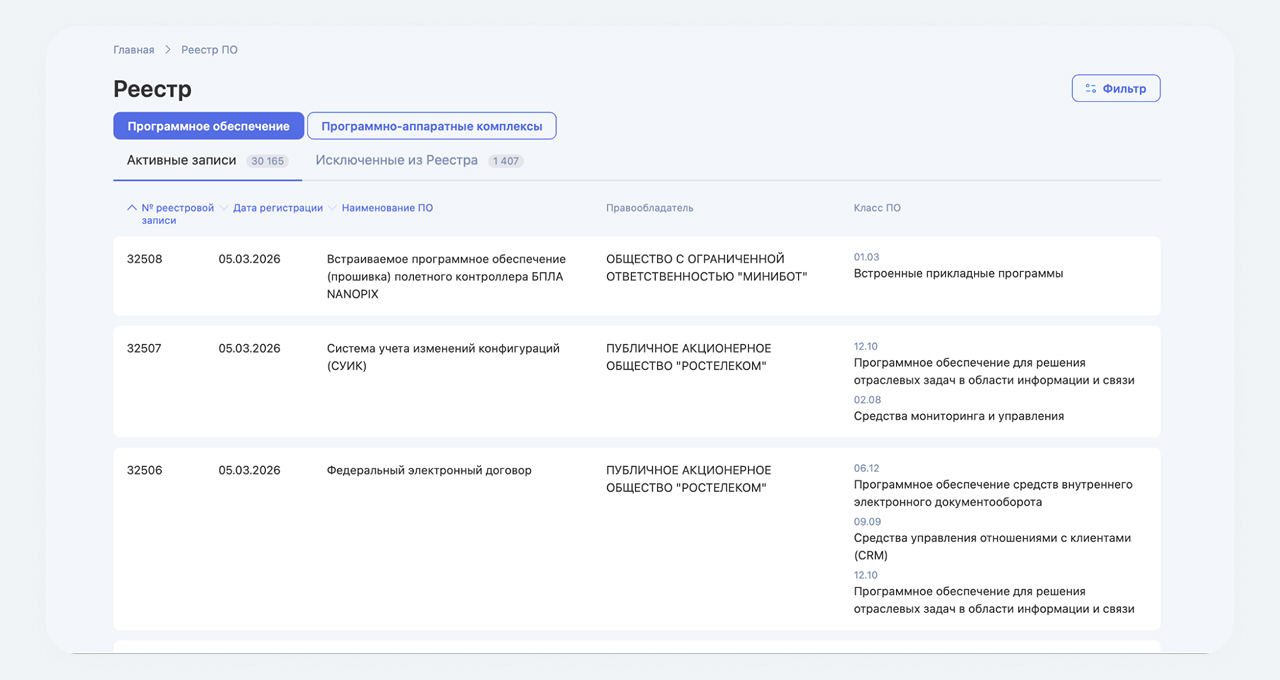
Task: Click class code 09.09
Action: click(x=867, y=521)
